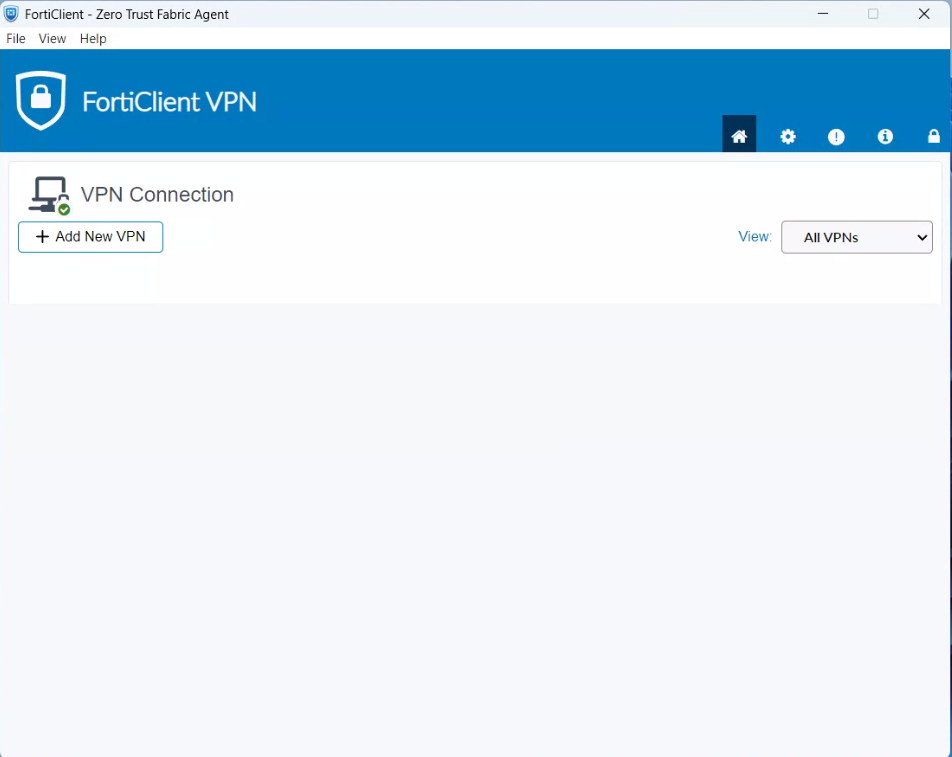Open the Help menu
Image resolution: width=952 pixels, height=757 pixels.
pos(93,39)
